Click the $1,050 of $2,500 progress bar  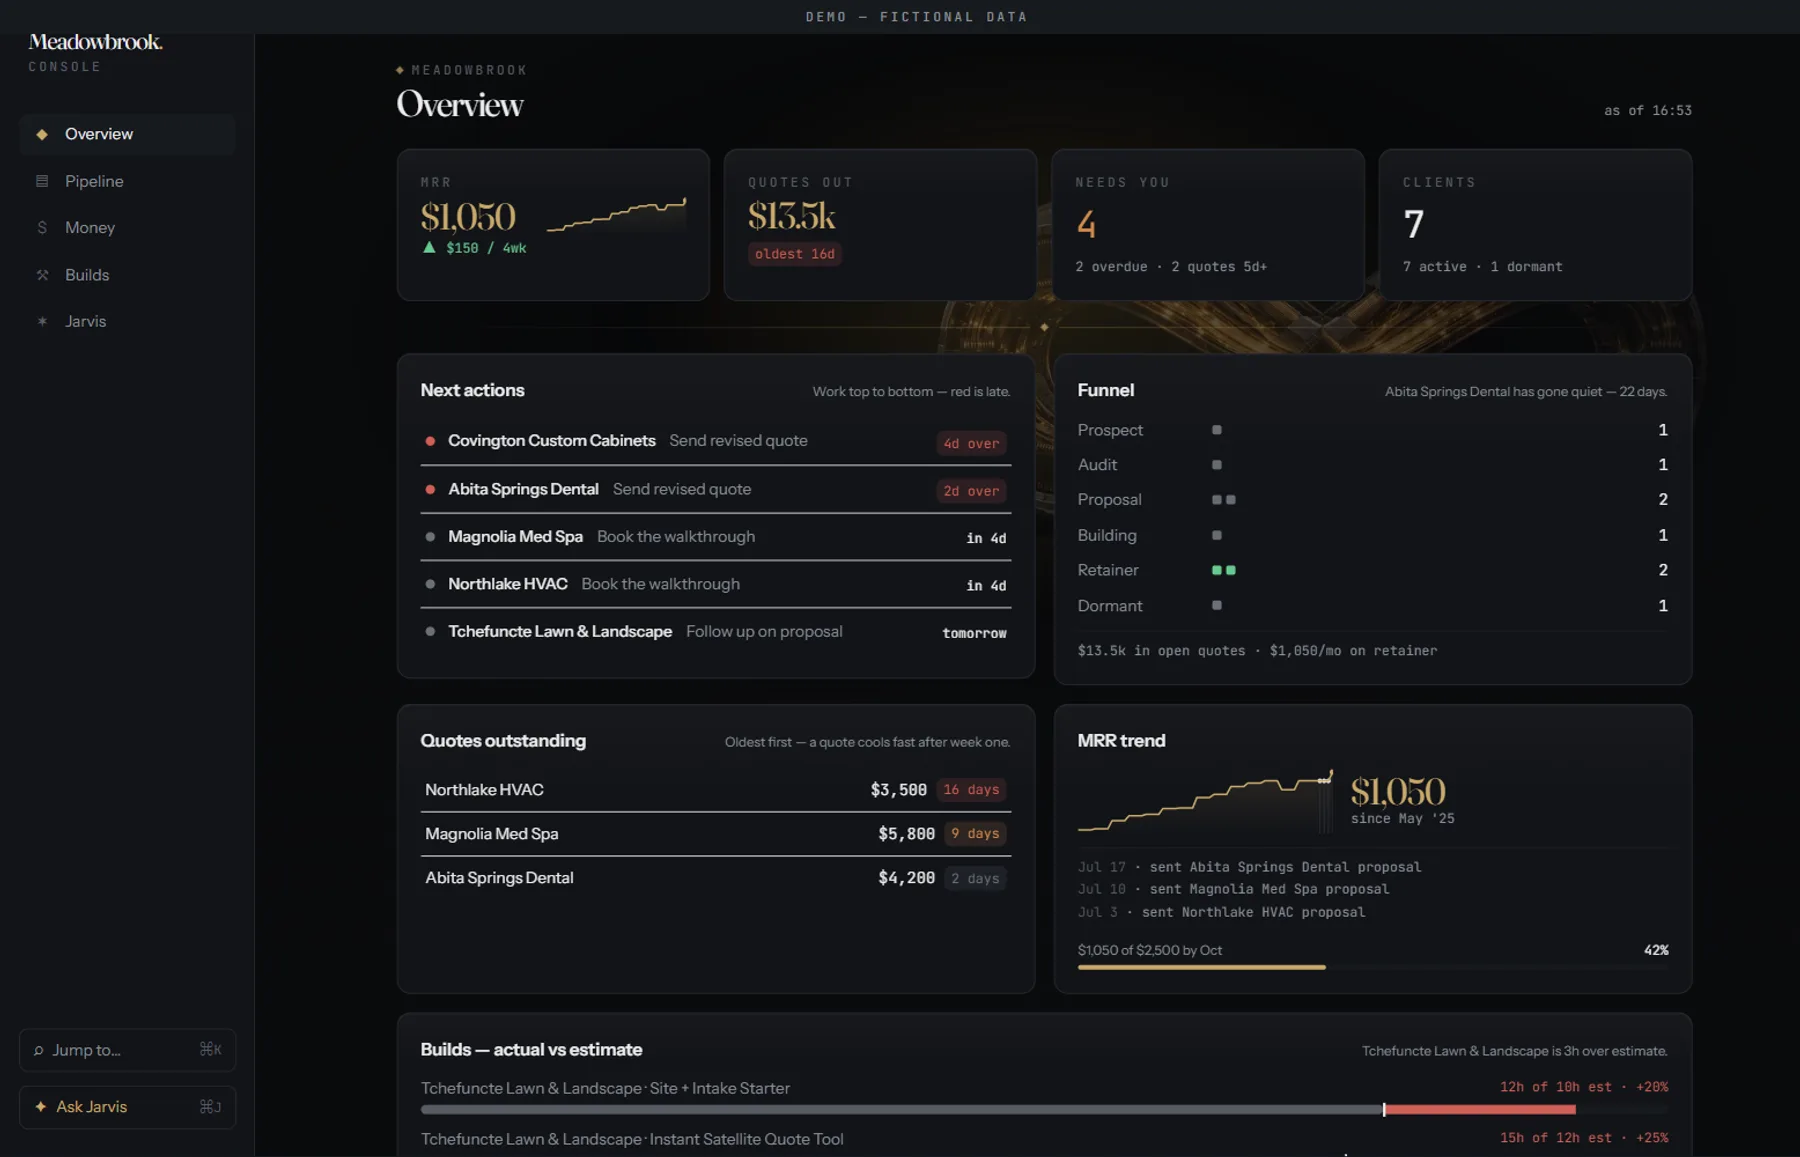point(1373,967)
